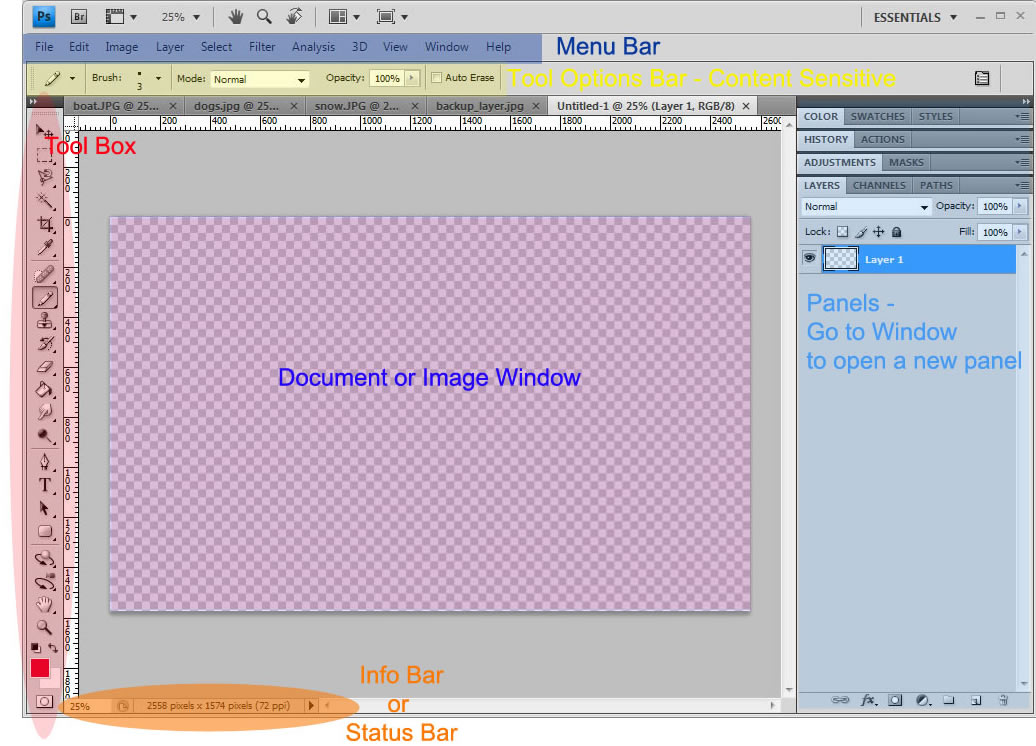Open the tool preset picker arrow

coord(72,78)
